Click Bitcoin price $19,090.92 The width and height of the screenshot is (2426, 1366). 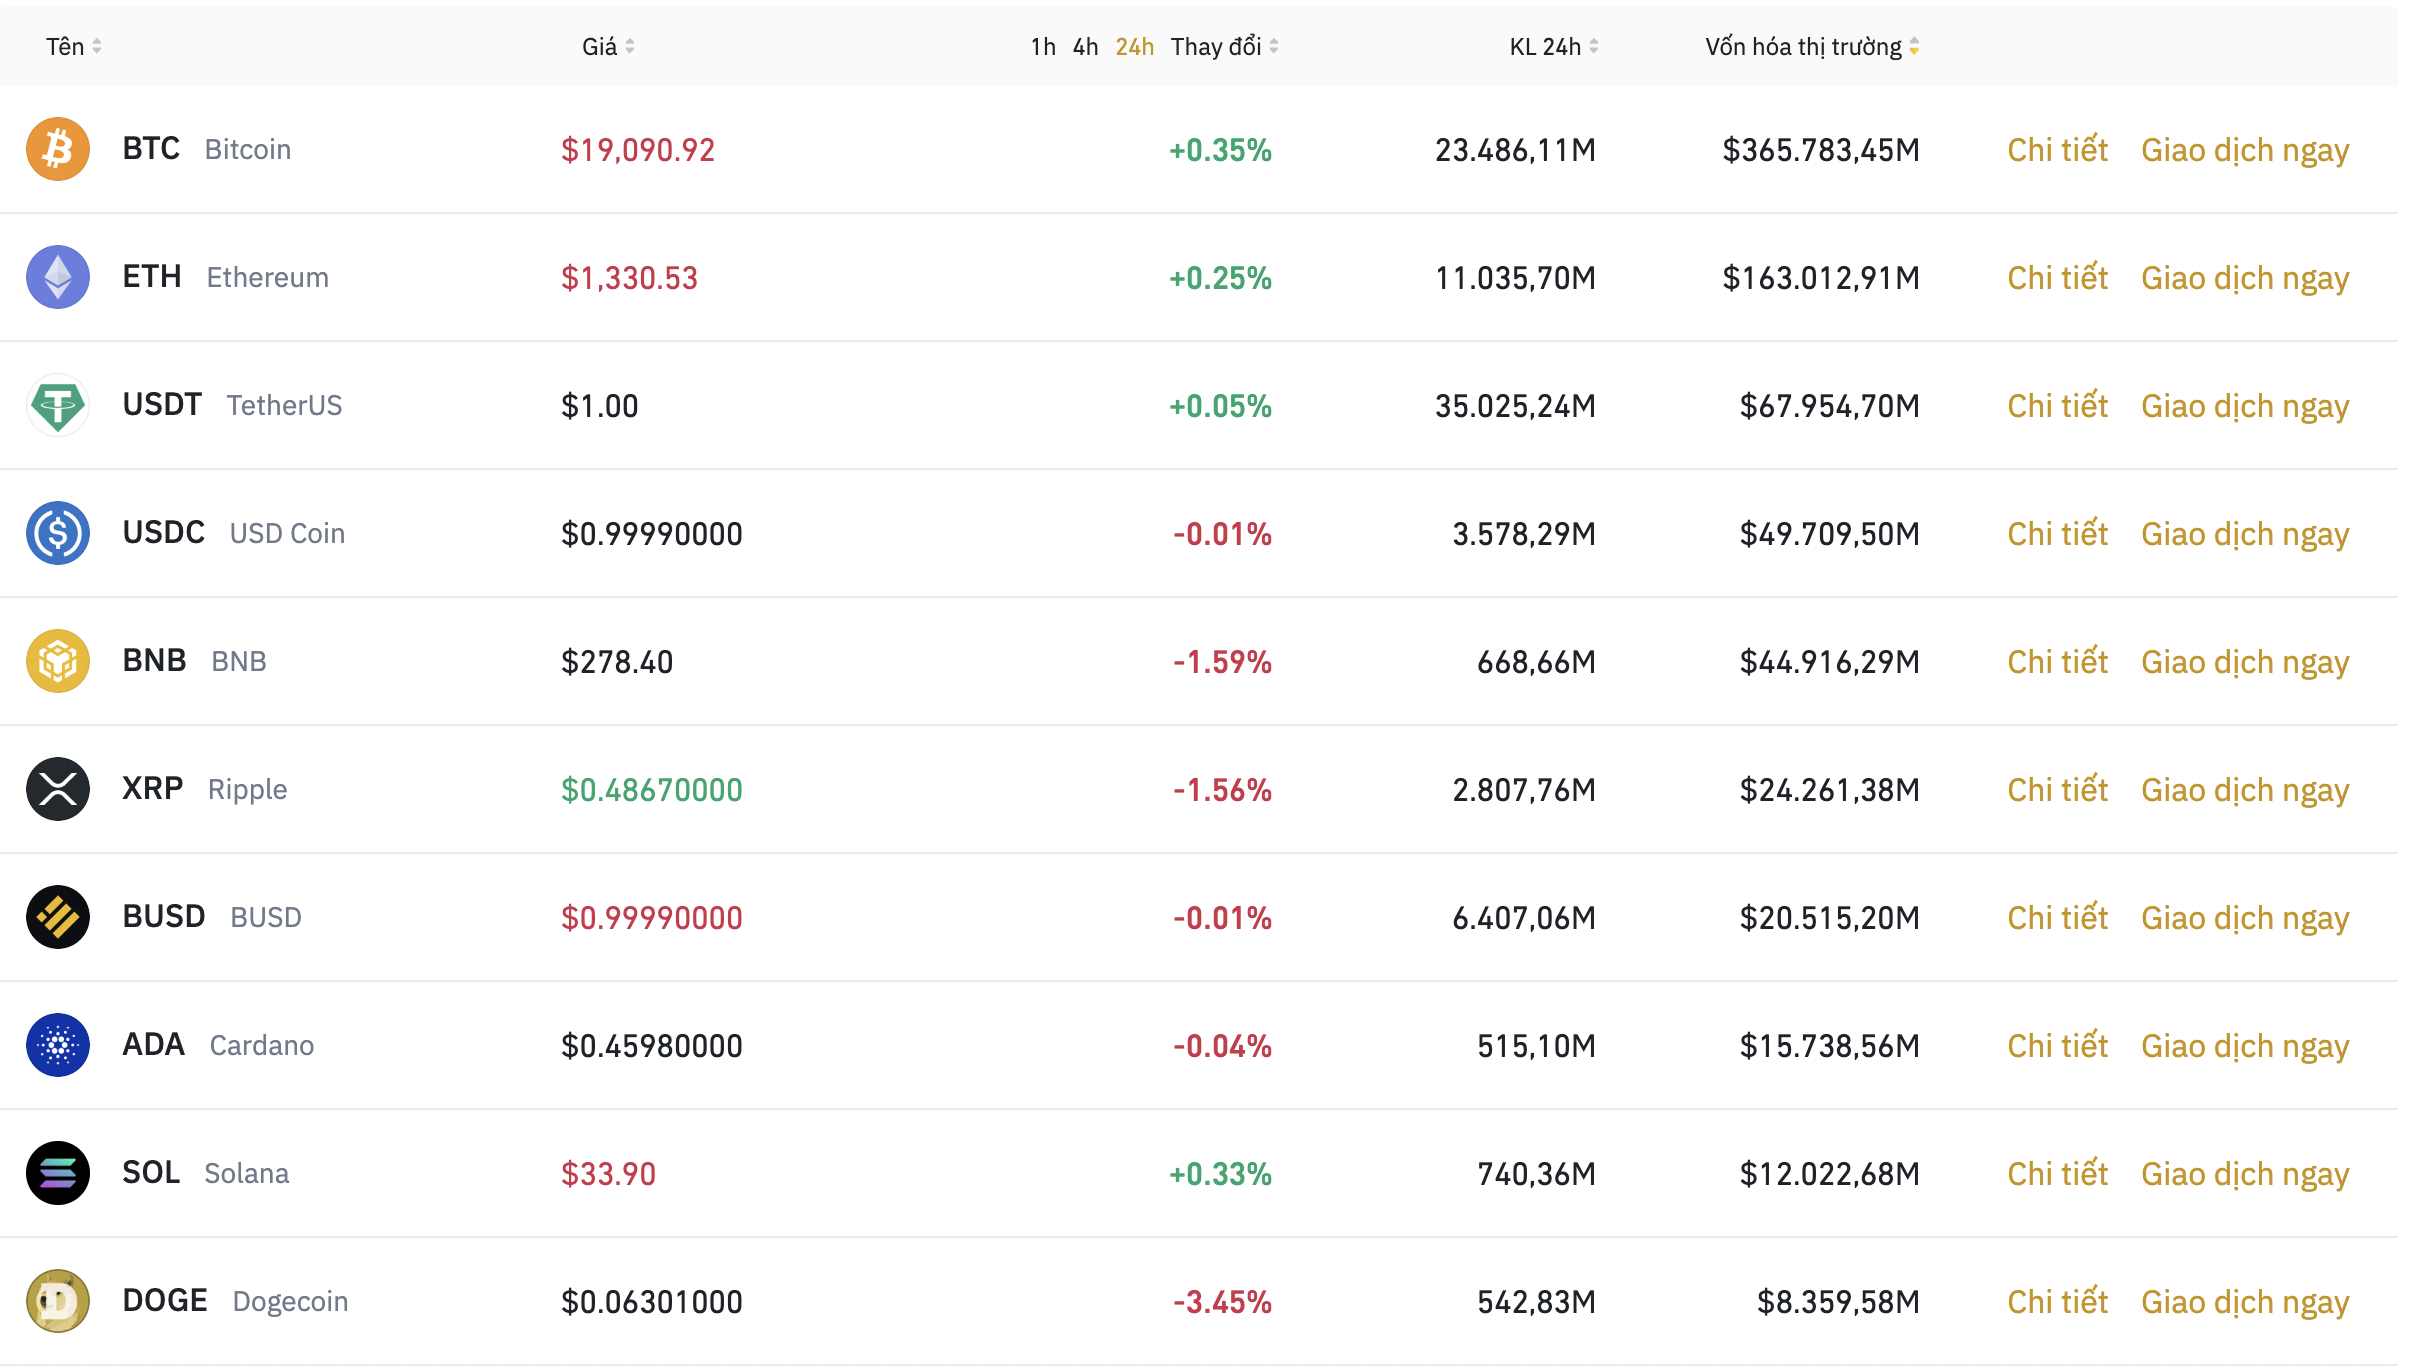[638, 150]
